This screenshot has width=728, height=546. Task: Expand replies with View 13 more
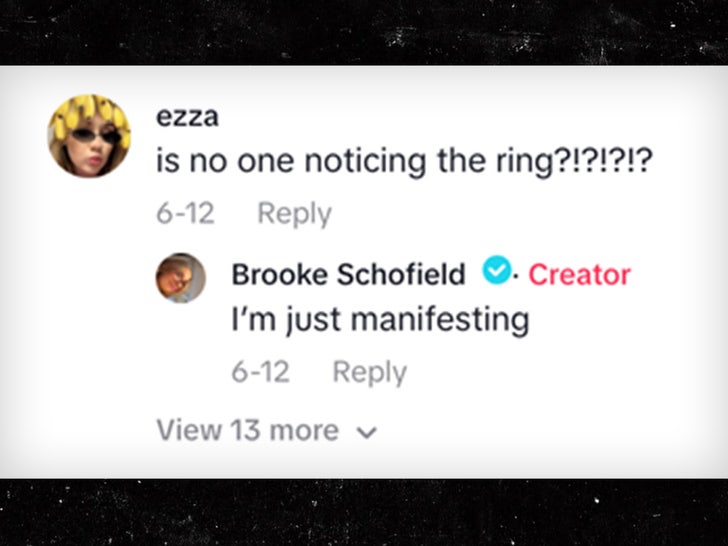tap(248, 431)
